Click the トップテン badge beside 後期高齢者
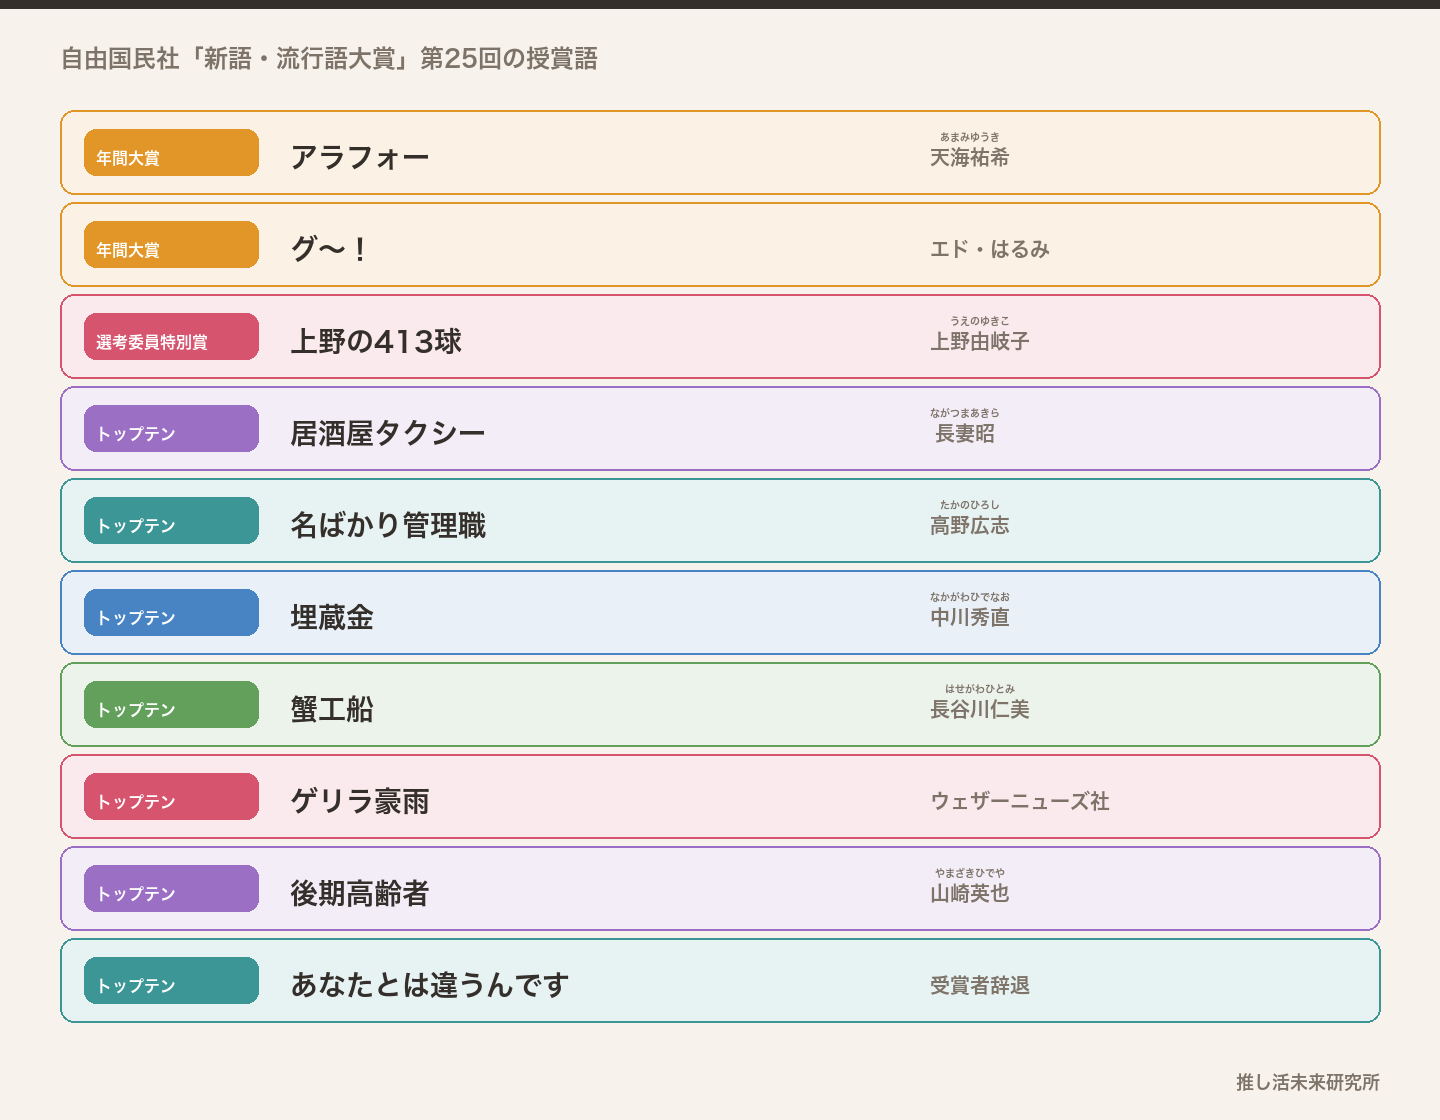Screen dimensions: 1440x1120 (171, 889)
